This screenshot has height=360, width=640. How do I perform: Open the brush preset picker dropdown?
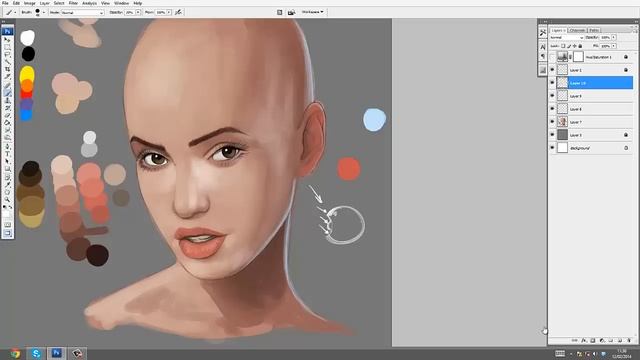44,13
